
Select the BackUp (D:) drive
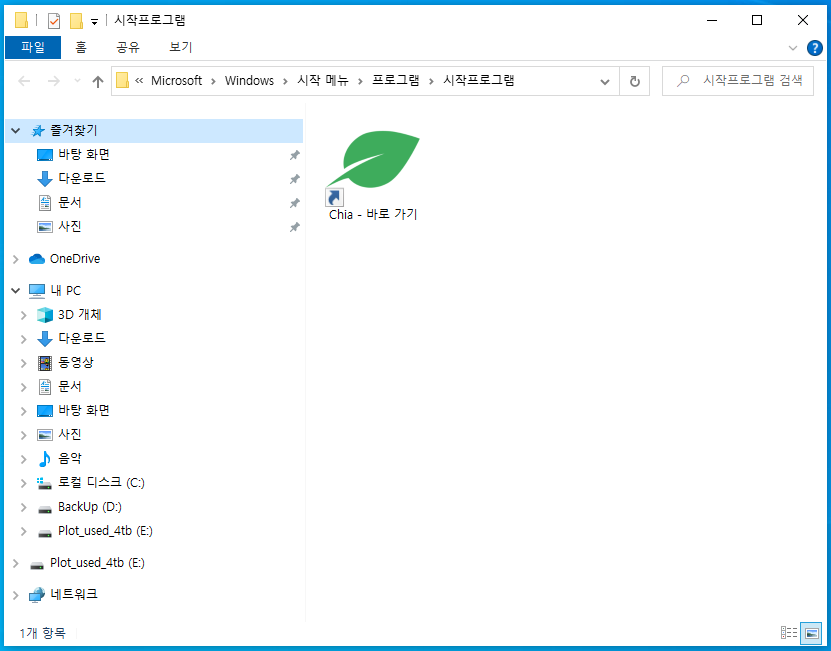pos(90,507)
